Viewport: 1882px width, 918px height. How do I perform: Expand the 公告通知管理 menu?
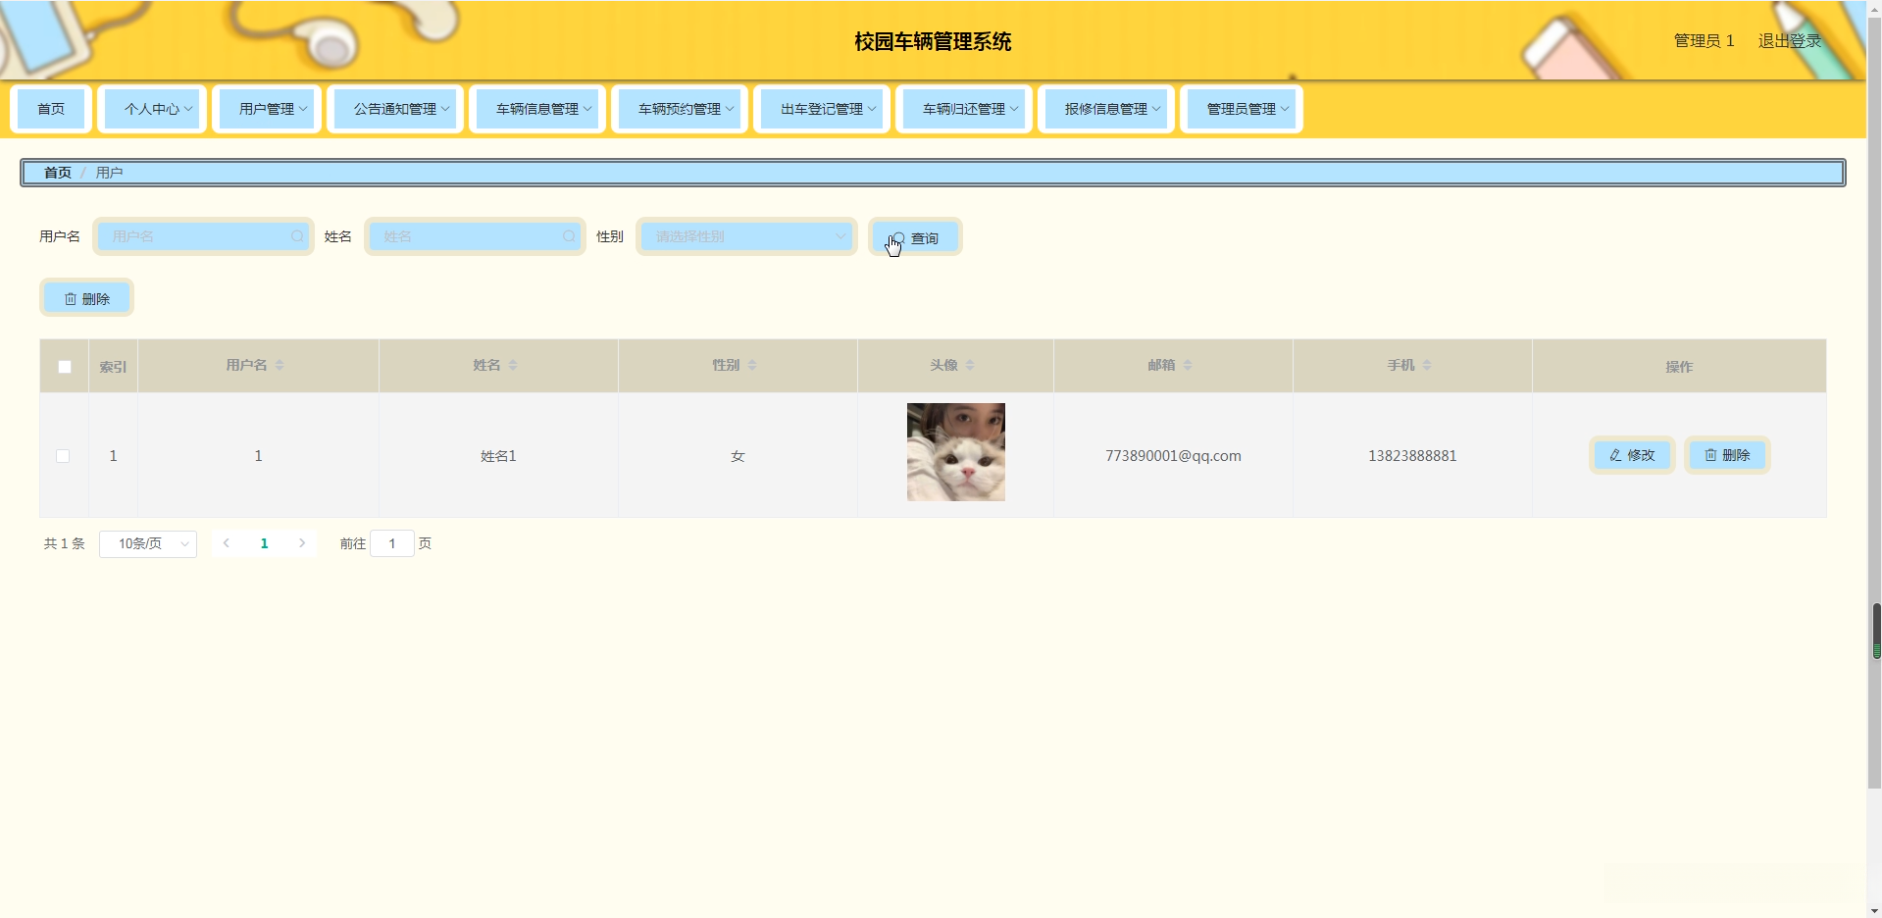point(395,109)
